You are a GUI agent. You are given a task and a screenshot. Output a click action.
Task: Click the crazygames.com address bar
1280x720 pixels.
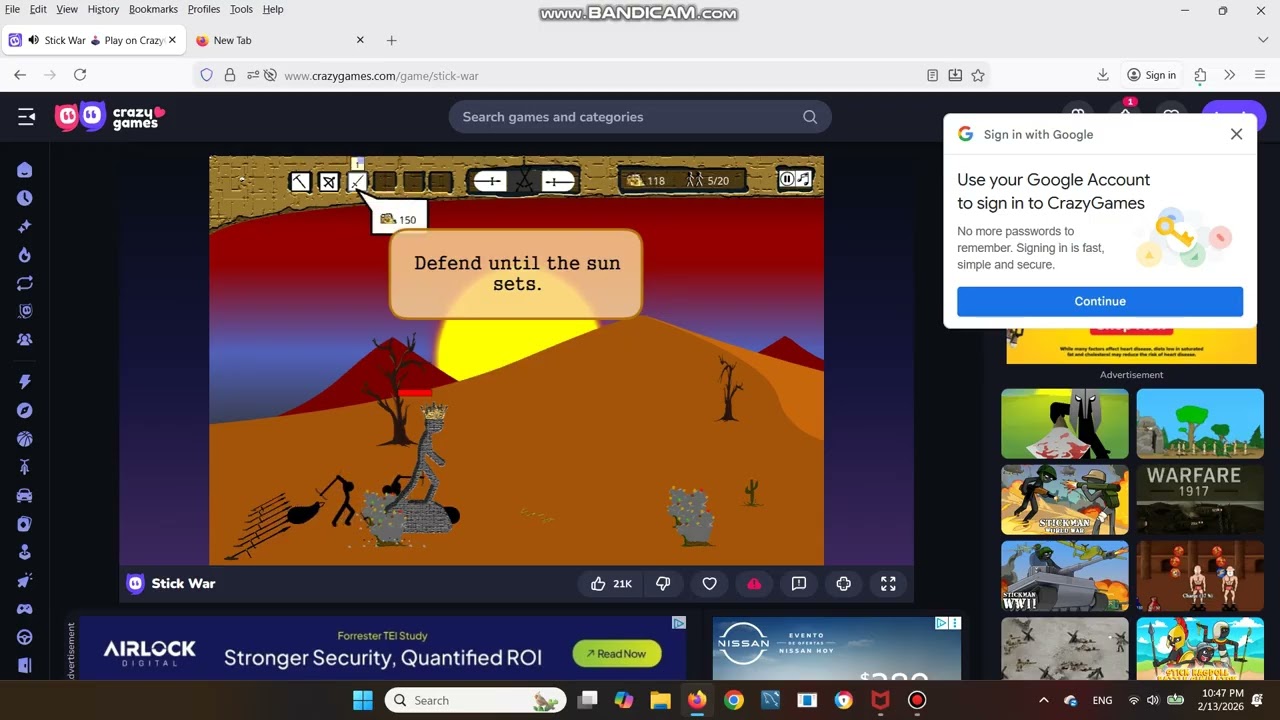point(590,75)
